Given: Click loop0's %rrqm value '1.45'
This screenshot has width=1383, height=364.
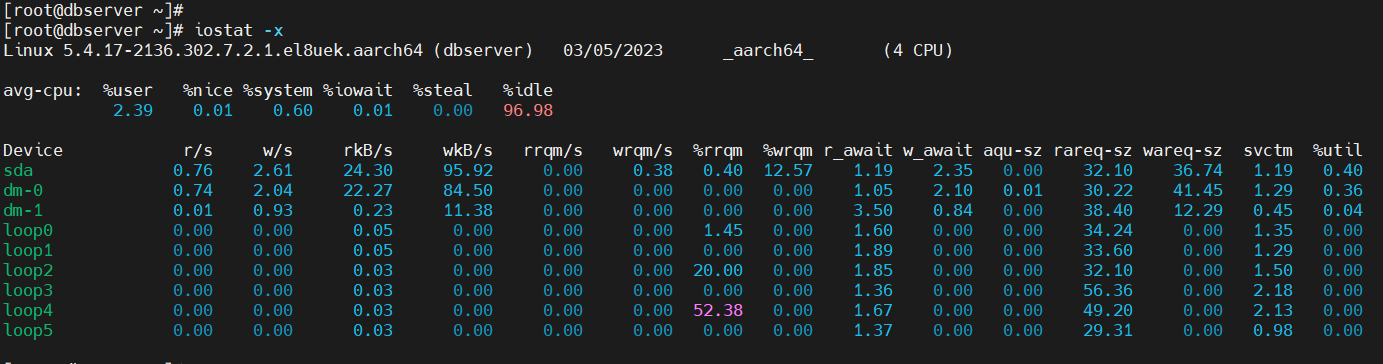Looking at the screenshot, I should pos(723,230).
